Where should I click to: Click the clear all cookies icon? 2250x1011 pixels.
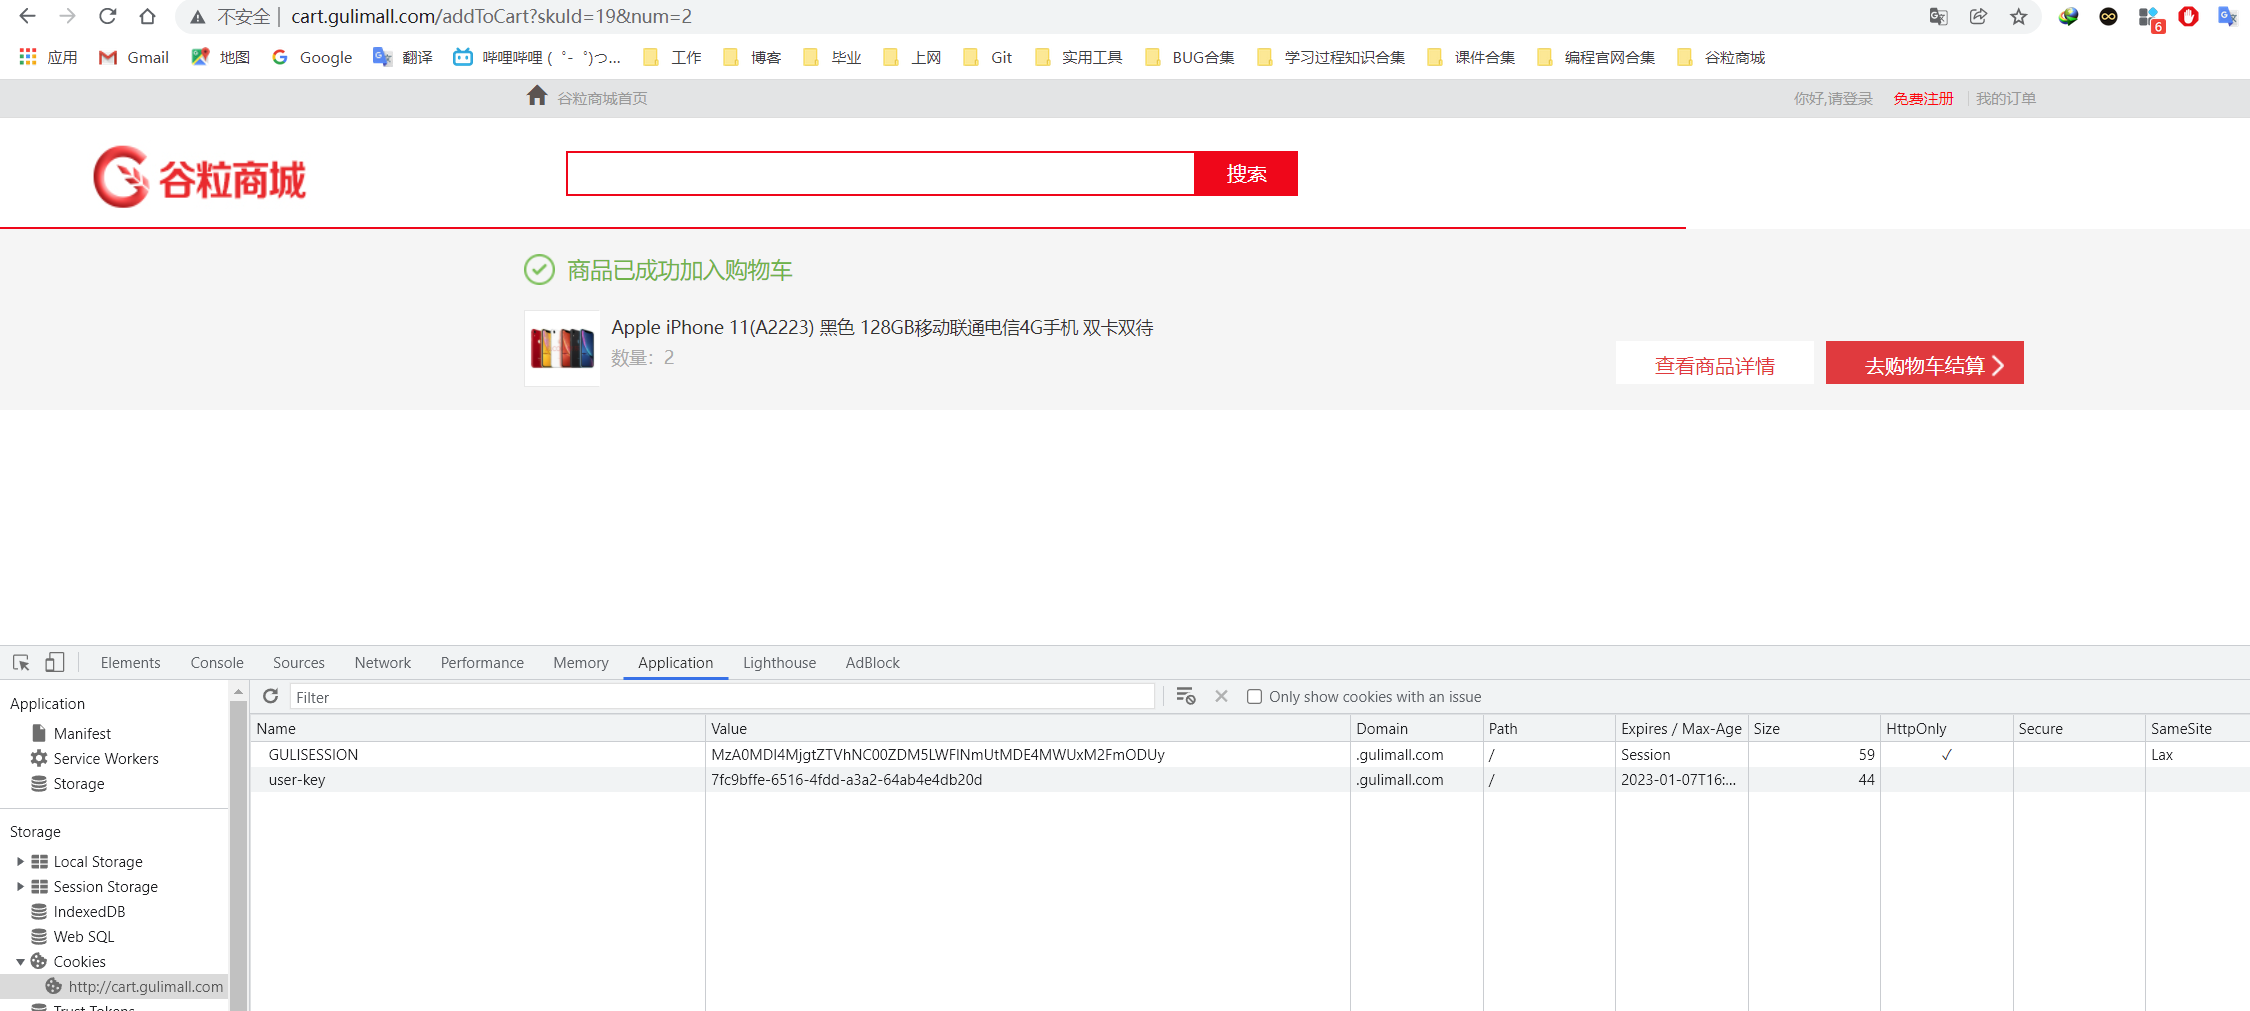pos(1186,696)
